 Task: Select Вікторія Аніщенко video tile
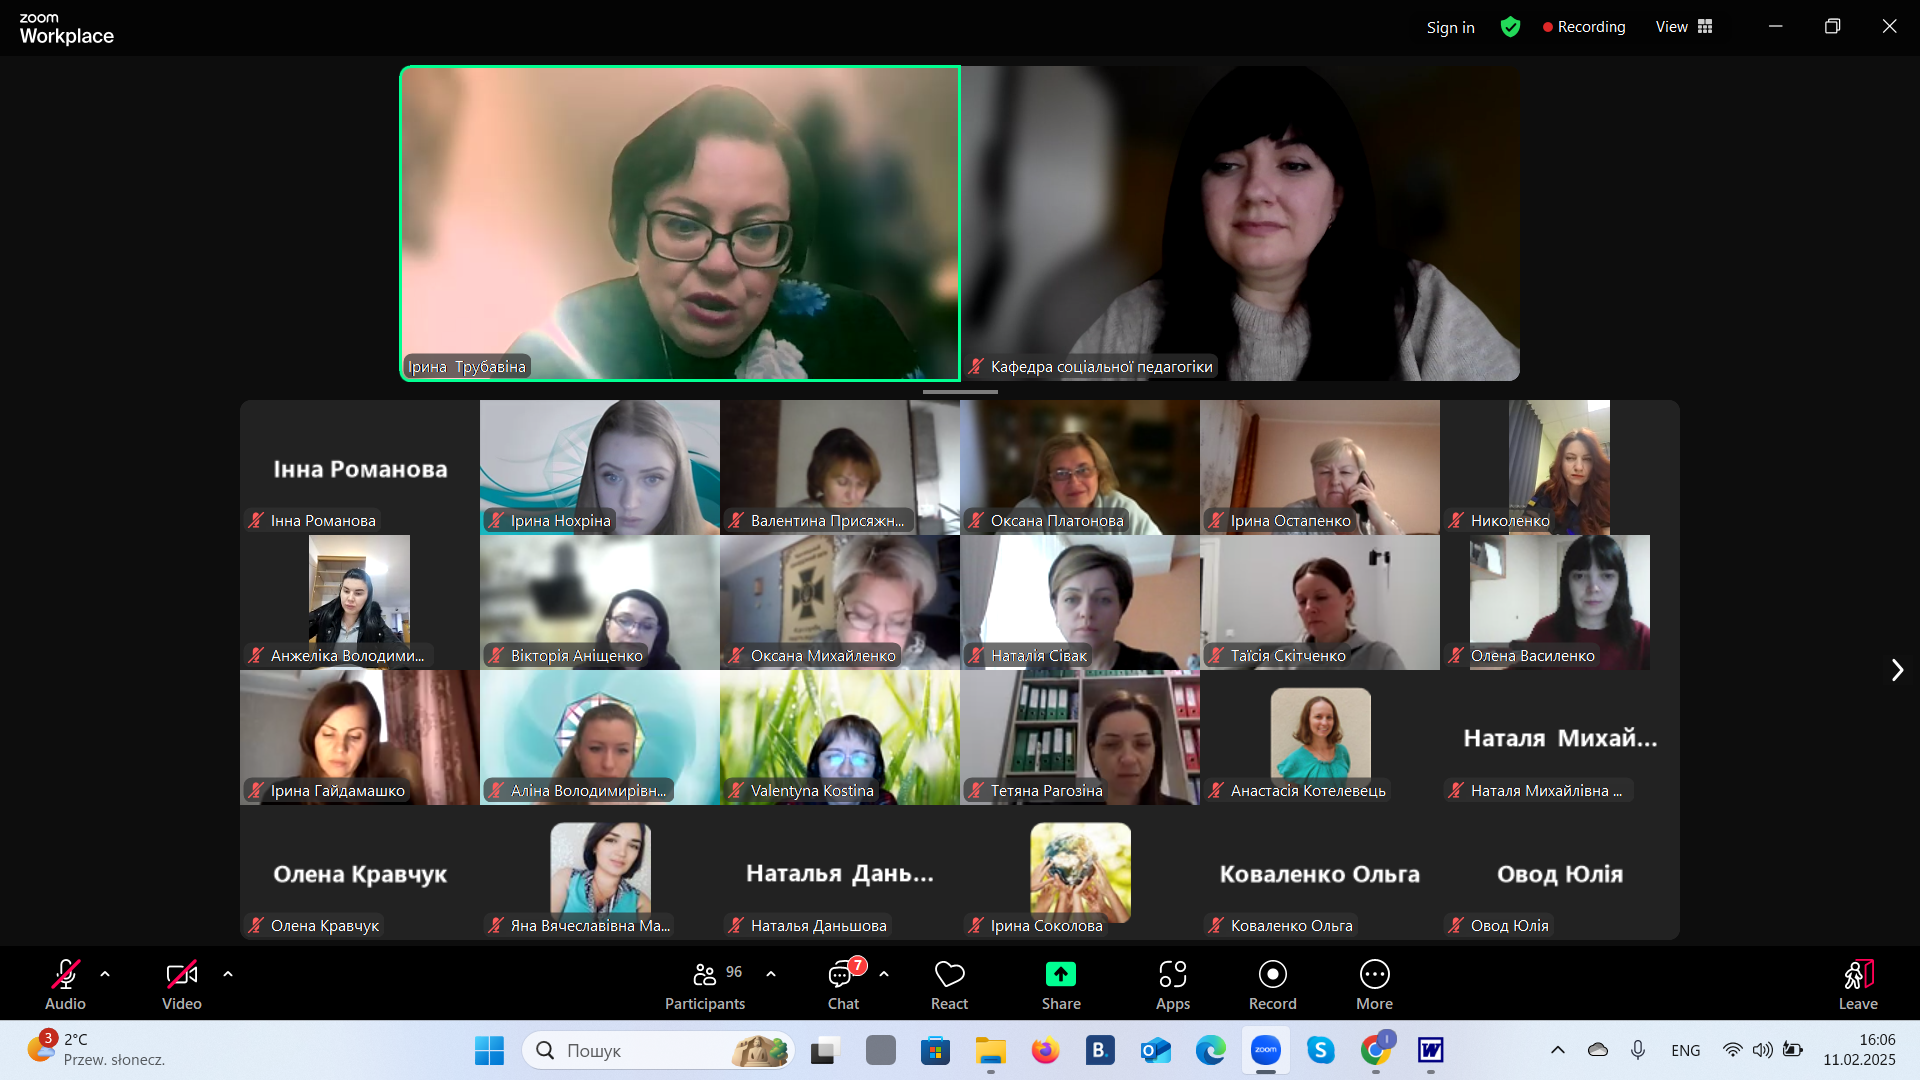(600, 602)
